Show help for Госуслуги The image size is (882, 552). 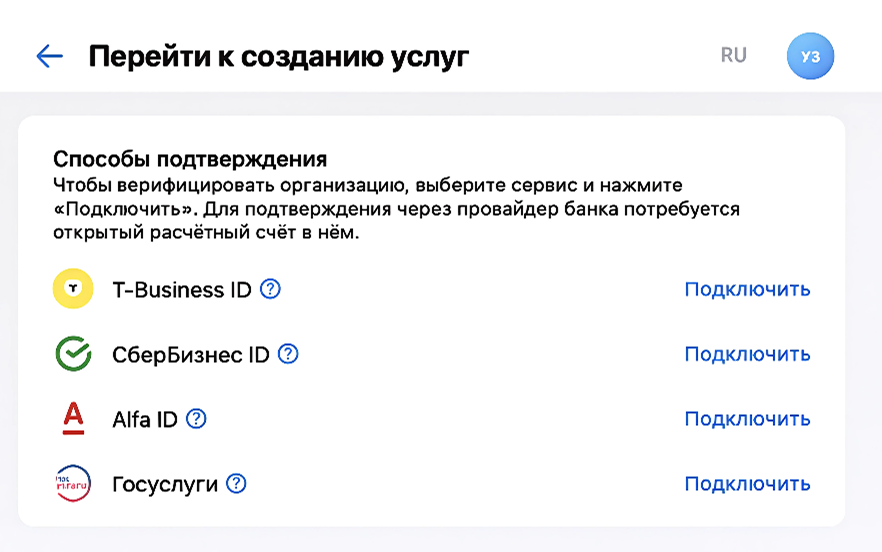point(236,484)
